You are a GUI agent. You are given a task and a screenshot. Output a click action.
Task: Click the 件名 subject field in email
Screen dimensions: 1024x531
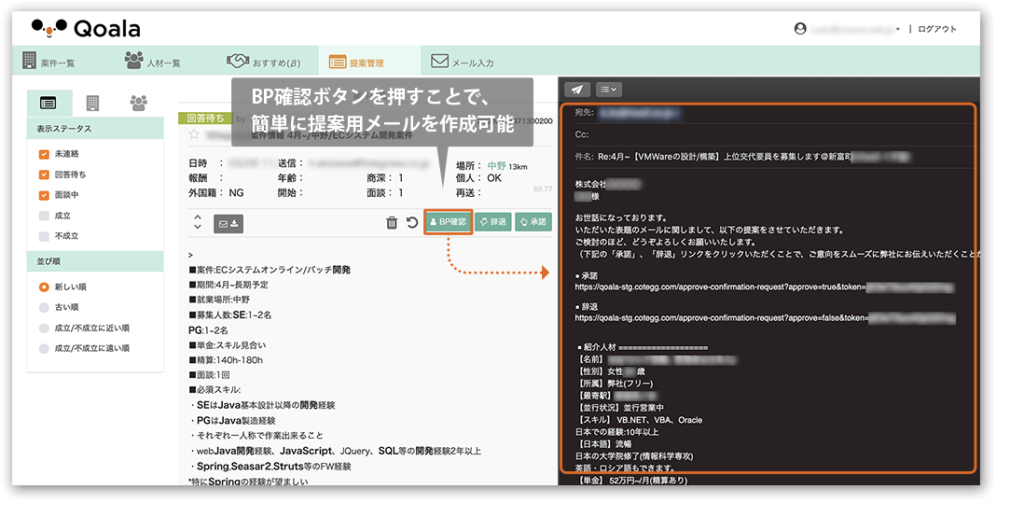pos(760,157)
